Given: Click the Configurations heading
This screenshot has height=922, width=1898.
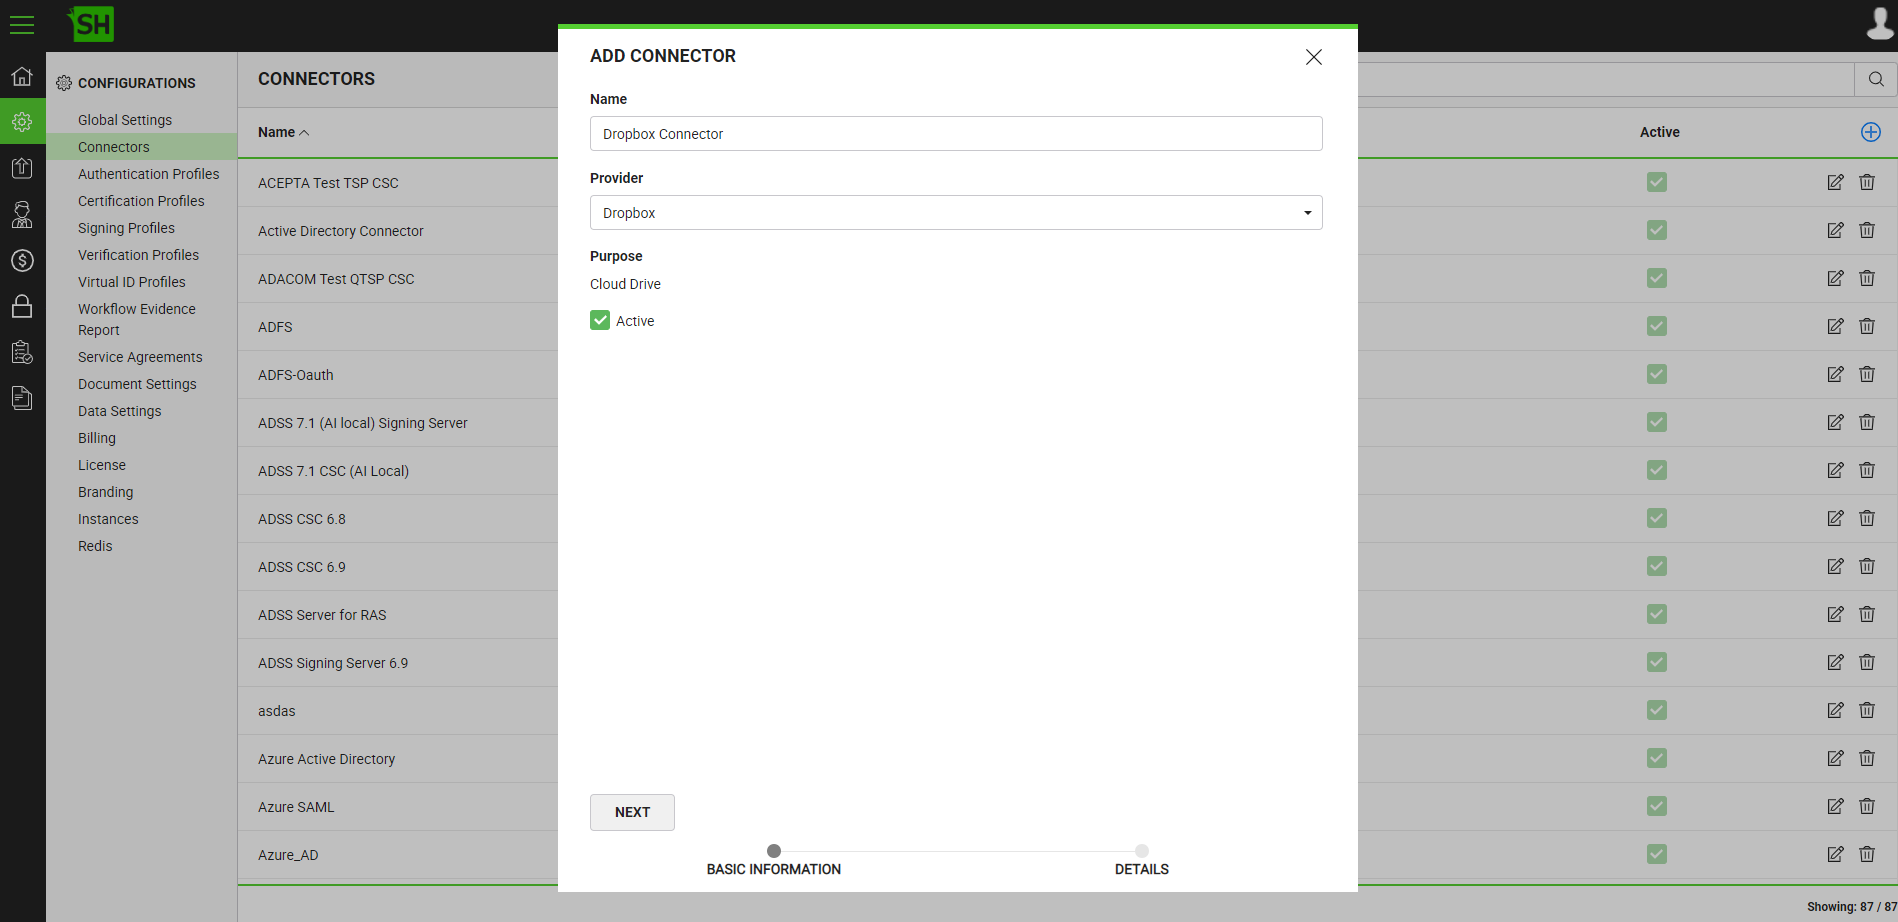Looking at the screenshot, I should (136, 83).
